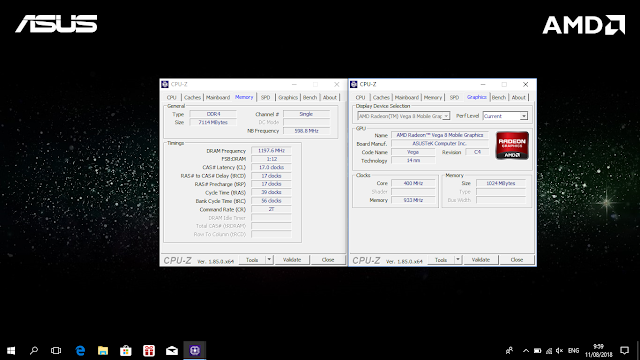Click Show Desktop sliver at taskbar end
This screenshot has height=360, width=640.
pyautogui.click(x=638, y=350)
